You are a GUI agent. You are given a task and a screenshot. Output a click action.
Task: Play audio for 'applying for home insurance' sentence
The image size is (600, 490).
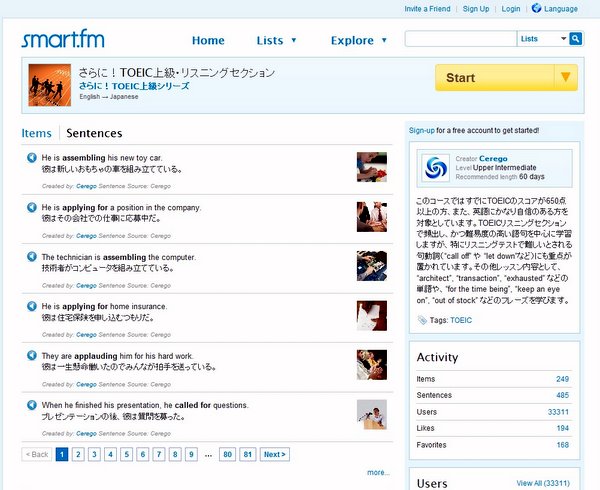(32, 306)
